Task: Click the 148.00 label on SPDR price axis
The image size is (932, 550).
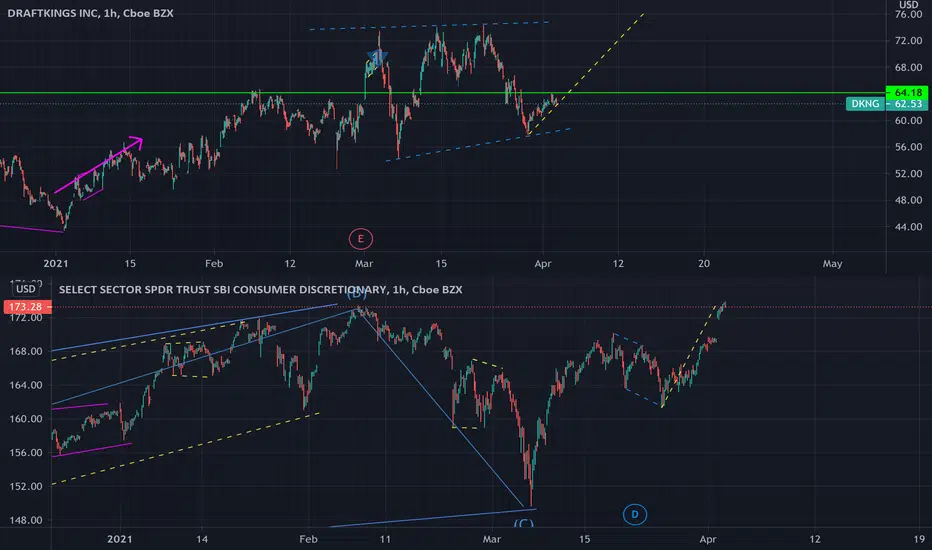Action: [26, 520]
